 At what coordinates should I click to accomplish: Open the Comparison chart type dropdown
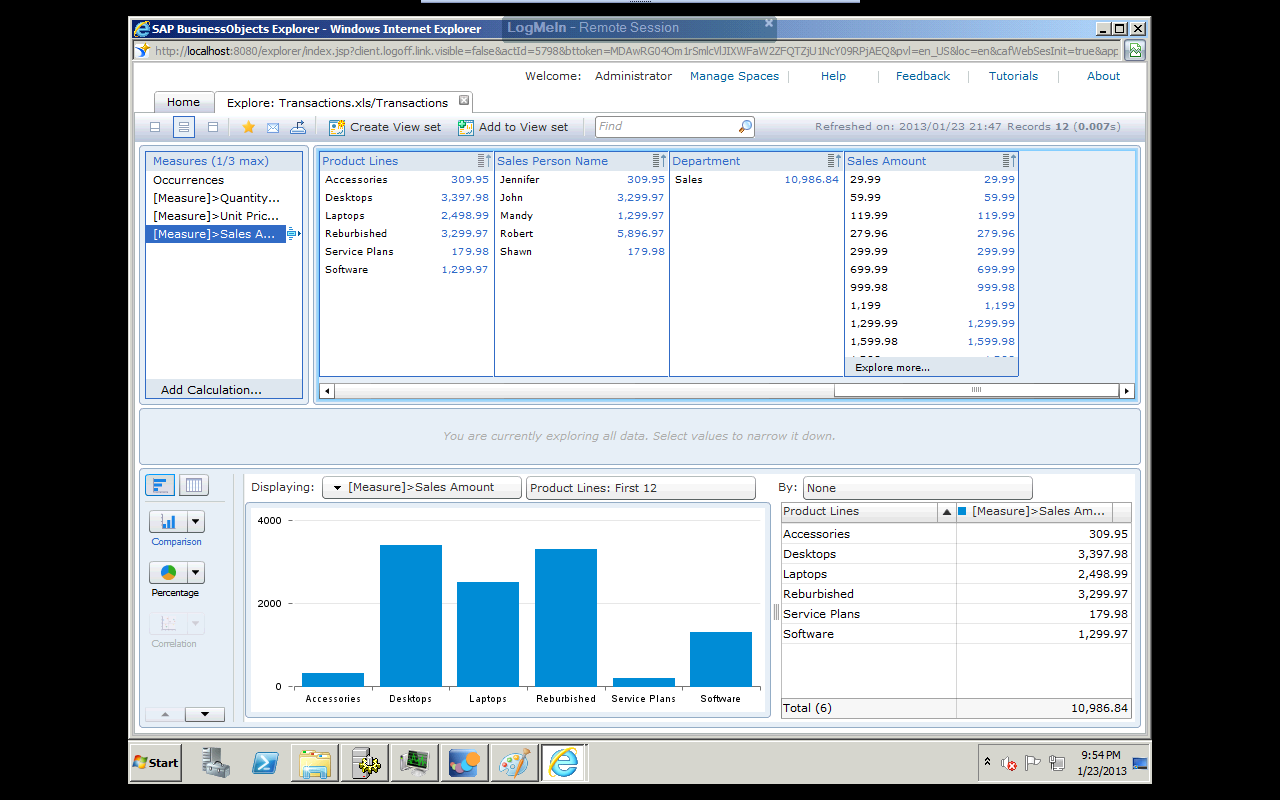coord(196,522)
